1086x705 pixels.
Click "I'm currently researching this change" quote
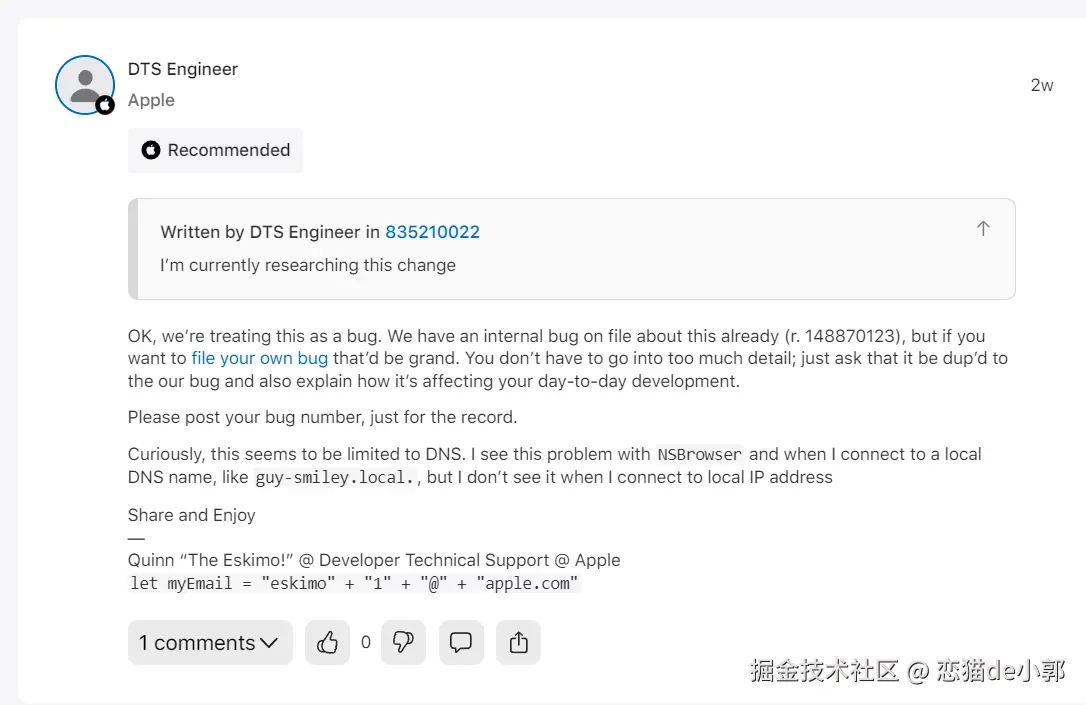pyautogui.click(x=308, y=265)
